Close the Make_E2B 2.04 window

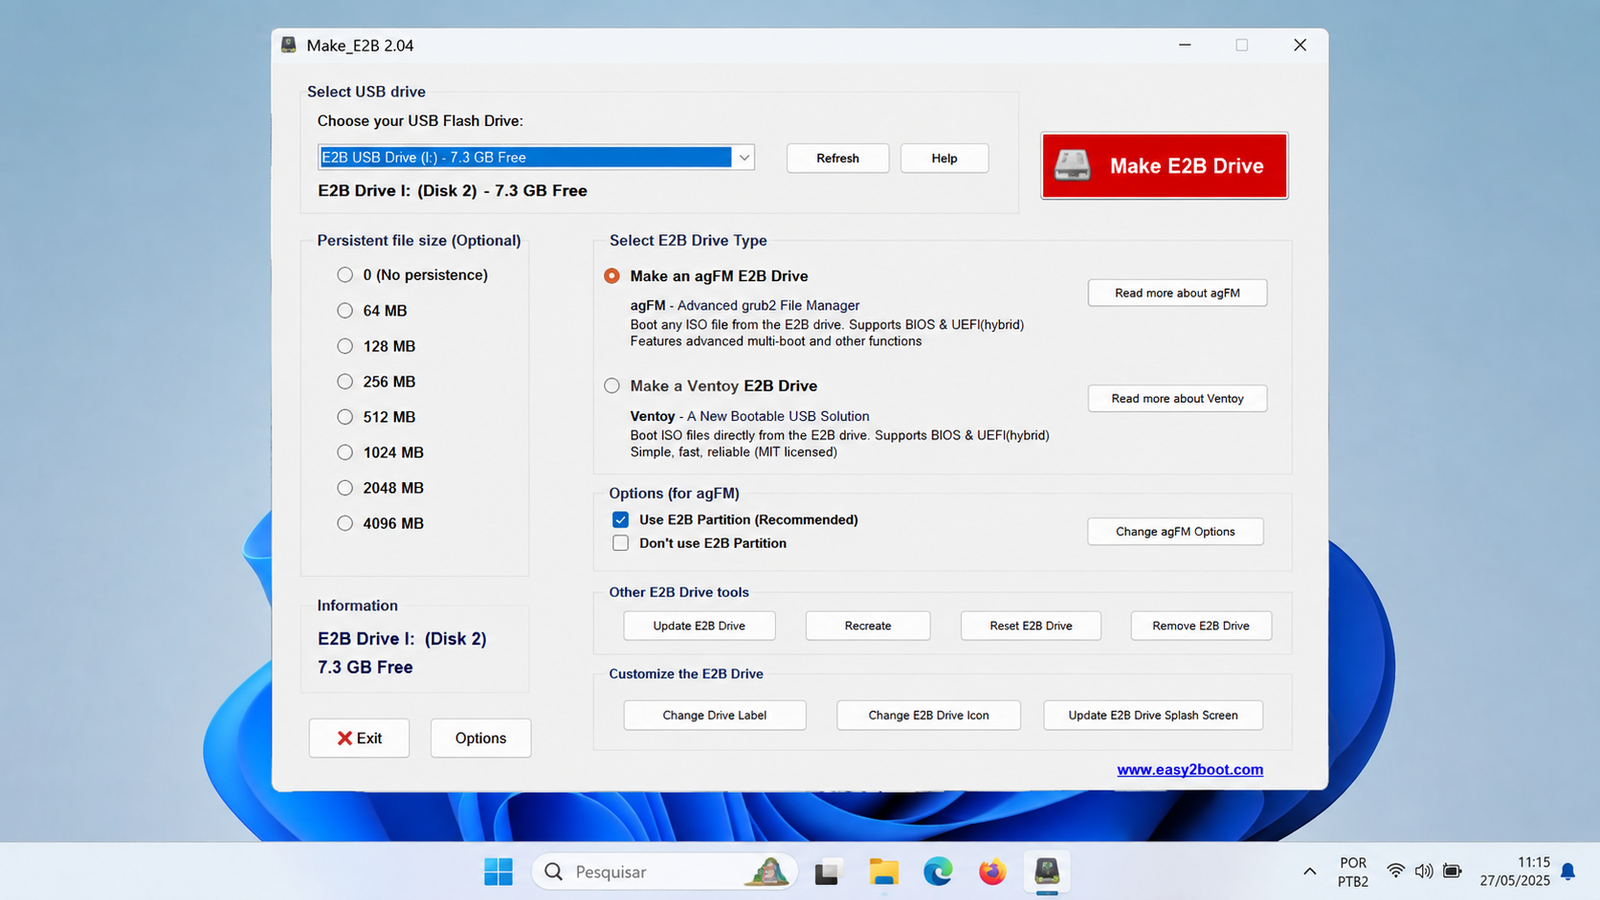tap(1300, 45)
